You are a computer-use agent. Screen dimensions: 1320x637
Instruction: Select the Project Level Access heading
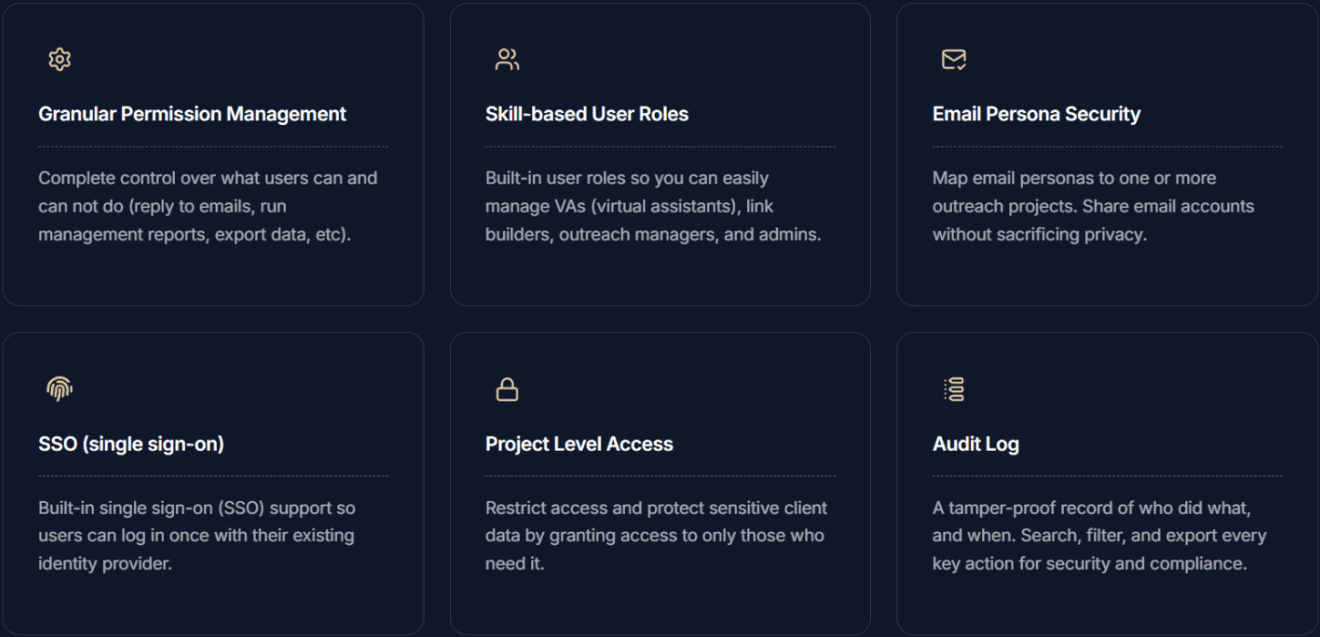(x=579, y=444)
